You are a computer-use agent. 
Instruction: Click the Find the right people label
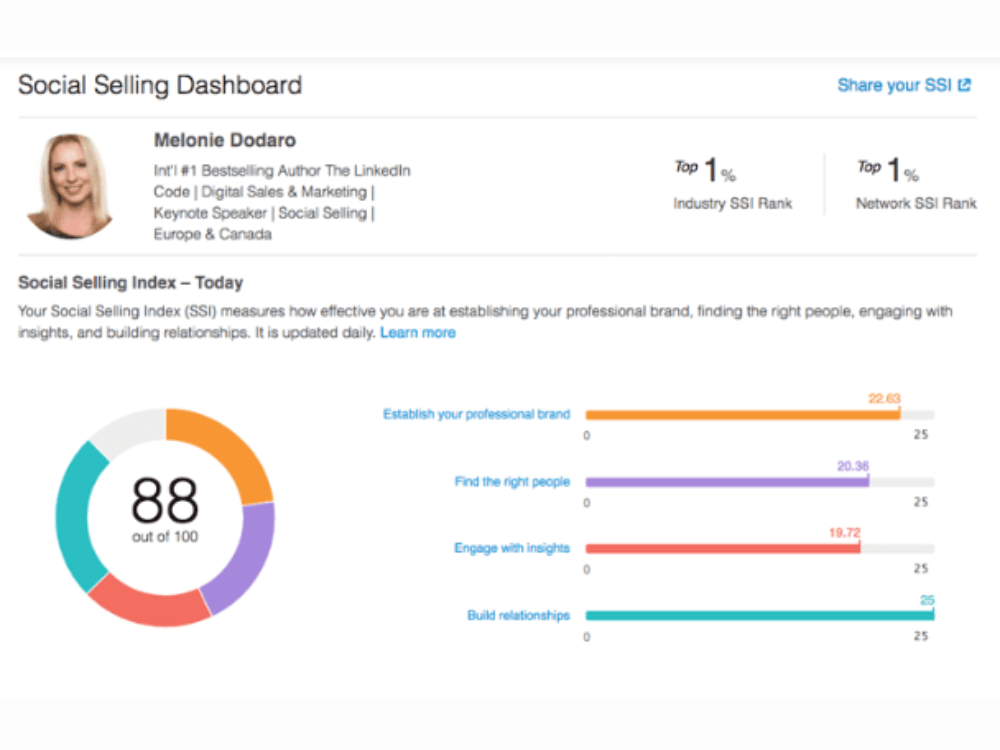pos(513,481)
